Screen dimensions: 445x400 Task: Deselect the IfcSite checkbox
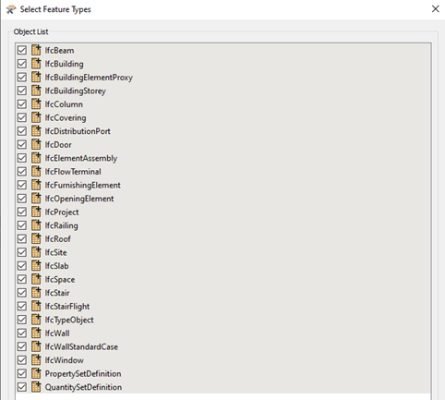pyautogui.click(x=22, y=252)
